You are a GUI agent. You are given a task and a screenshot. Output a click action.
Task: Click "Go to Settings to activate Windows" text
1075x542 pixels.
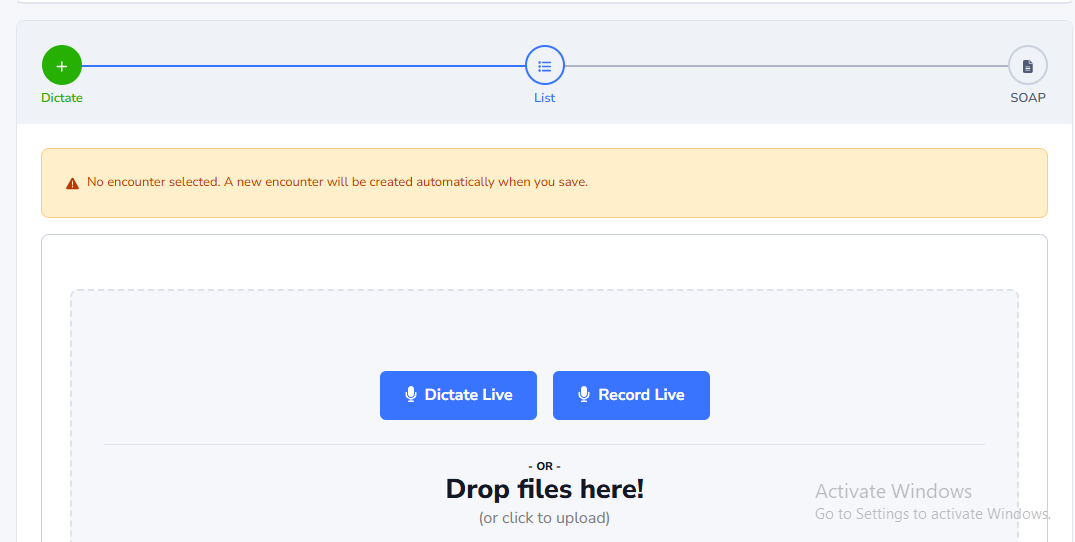(x=932, y=514)
